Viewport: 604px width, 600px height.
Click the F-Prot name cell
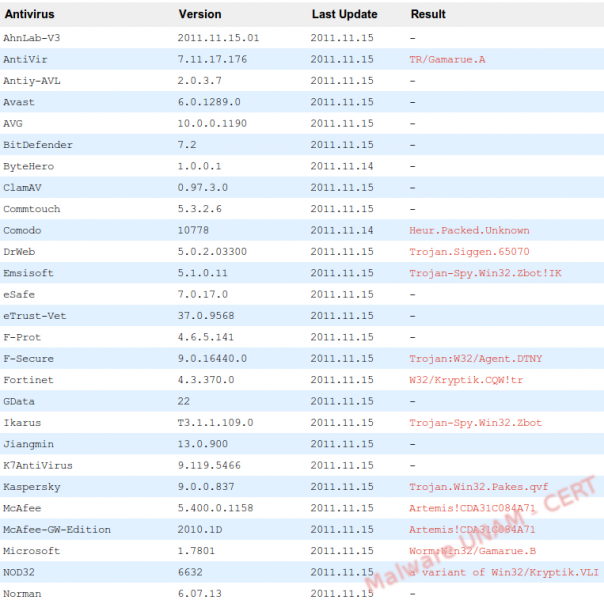[x=22, y=337]
